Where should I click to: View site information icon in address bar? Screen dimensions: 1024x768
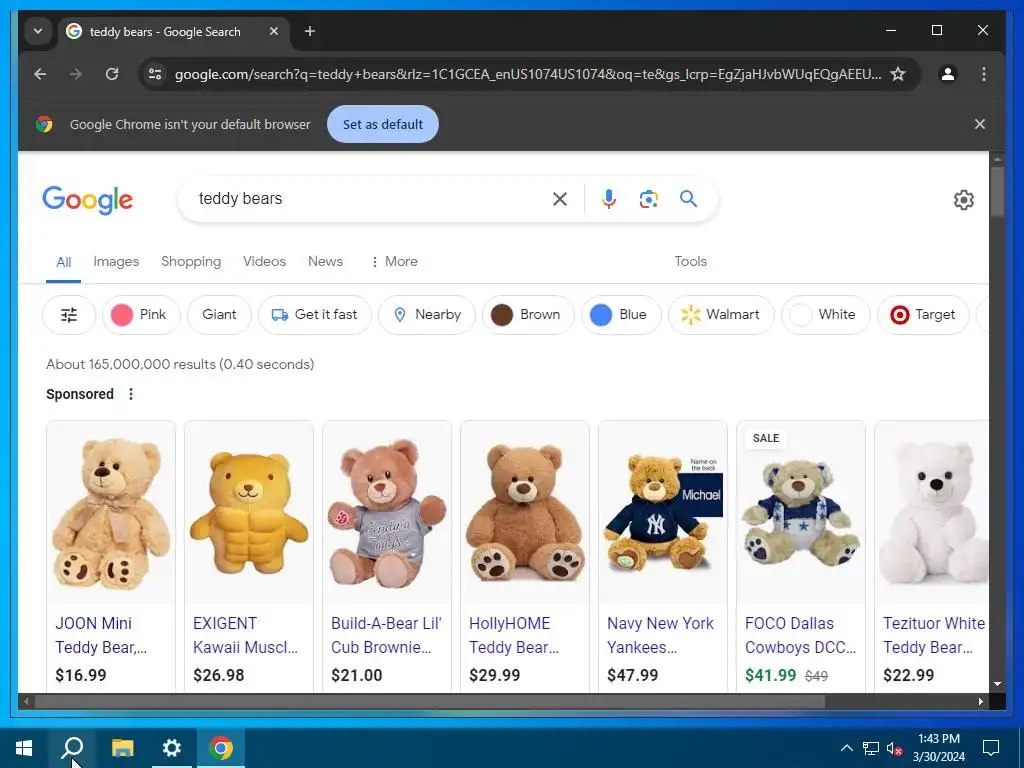(x=155, y=74)
